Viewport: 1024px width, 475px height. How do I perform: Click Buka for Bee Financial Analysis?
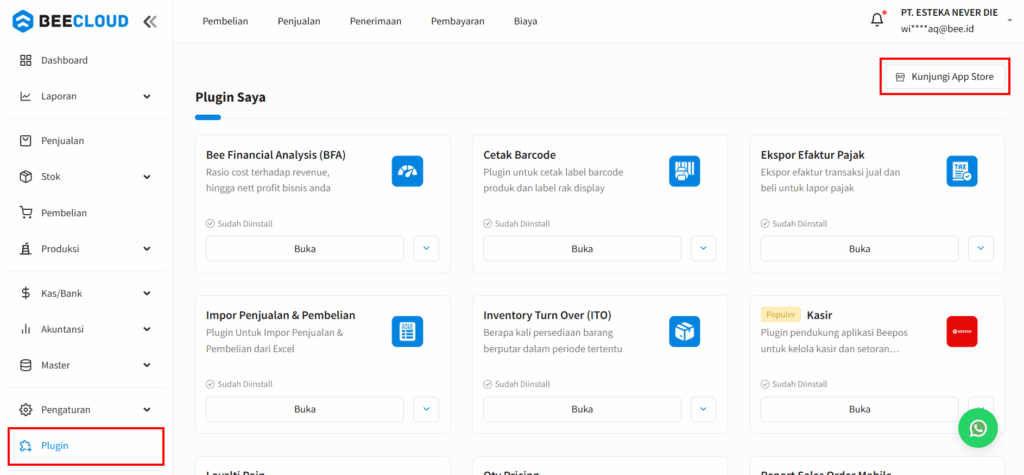click(305, 249)
